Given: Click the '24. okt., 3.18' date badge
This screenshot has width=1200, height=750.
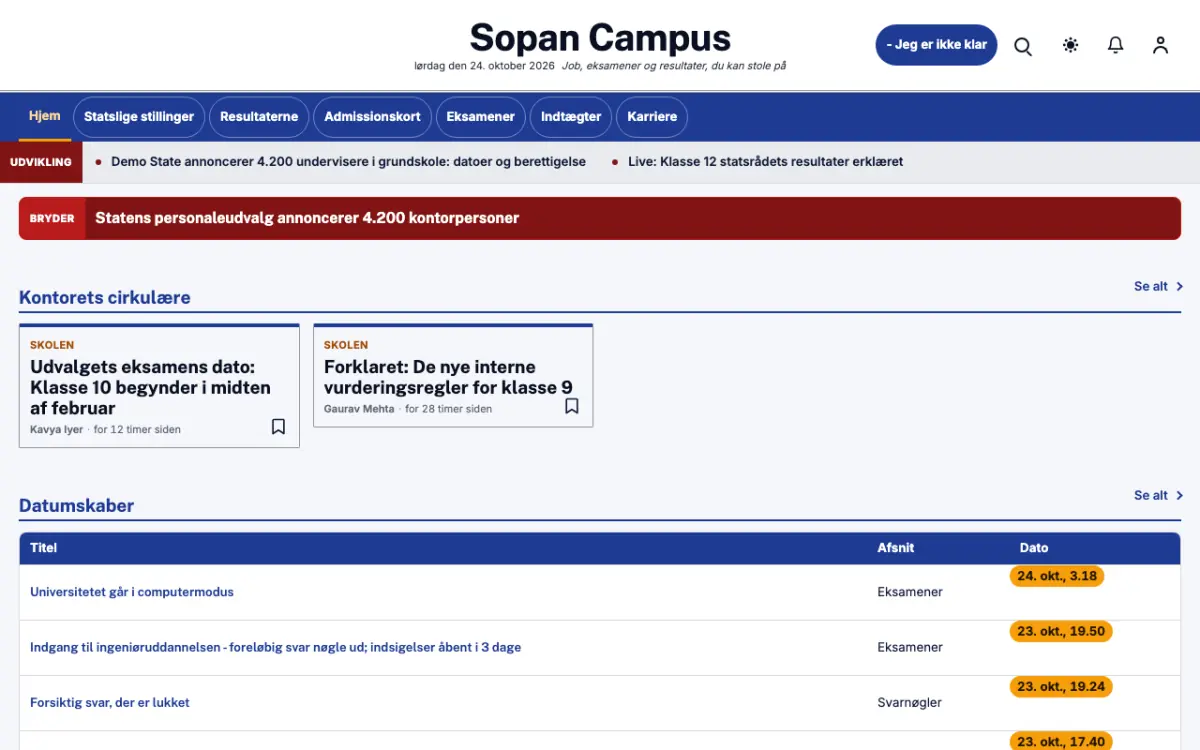Looking at the screenshot, I should tap(1057, 576).
